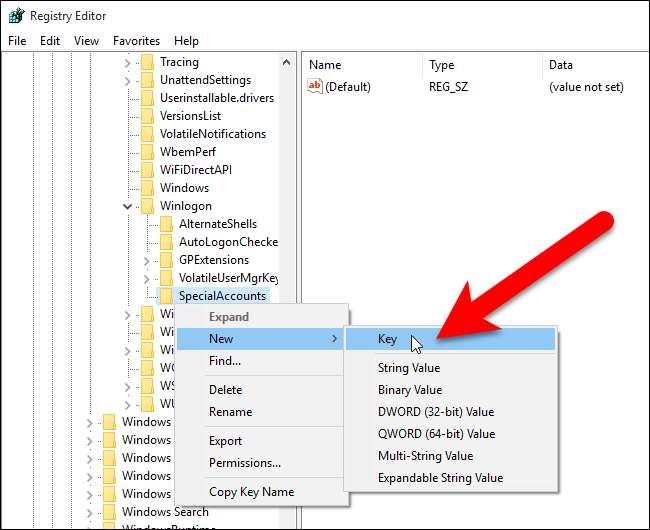Click the AlternateShells folder icon
Screen dimensions: 650x530
[x=167, y=224]
